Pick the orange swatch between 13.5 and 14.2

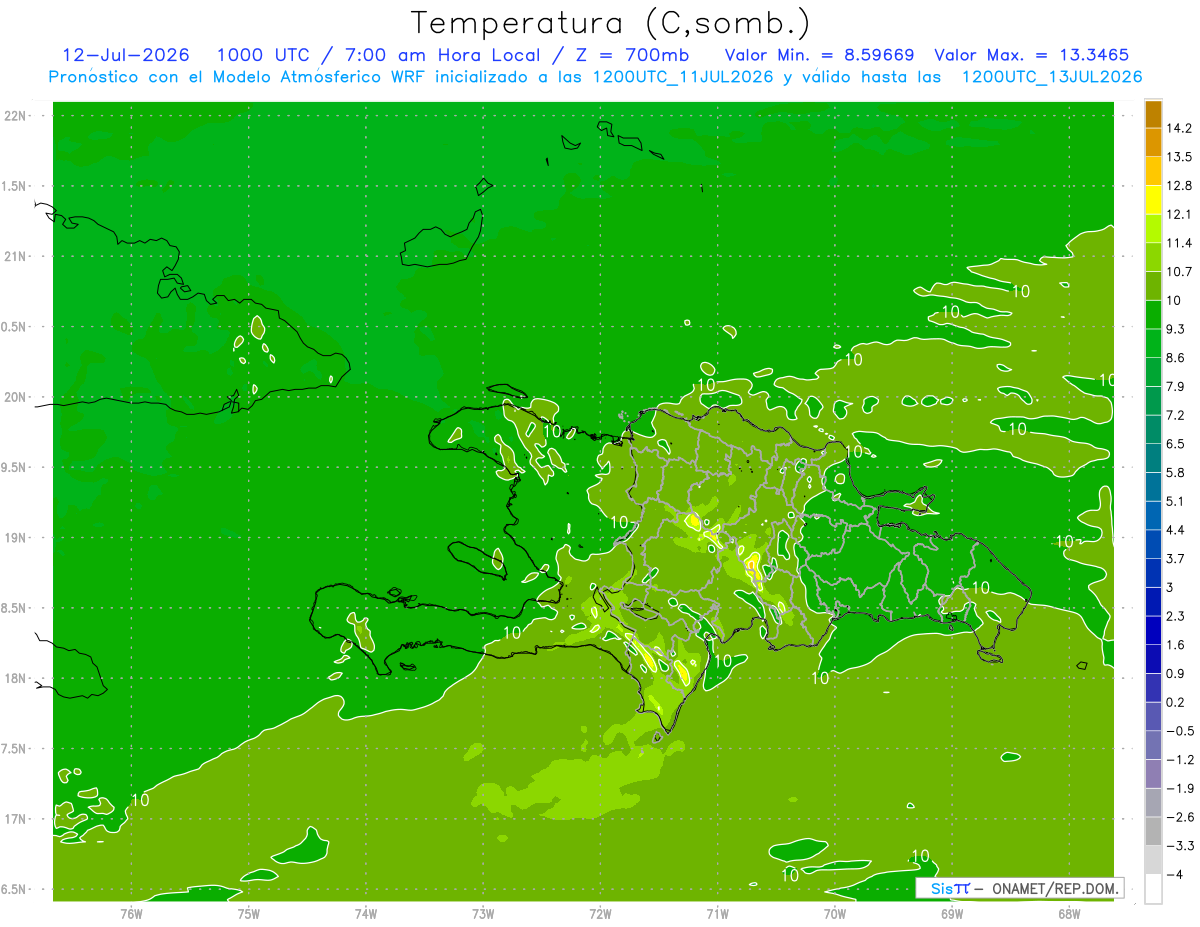(1153, 143)
